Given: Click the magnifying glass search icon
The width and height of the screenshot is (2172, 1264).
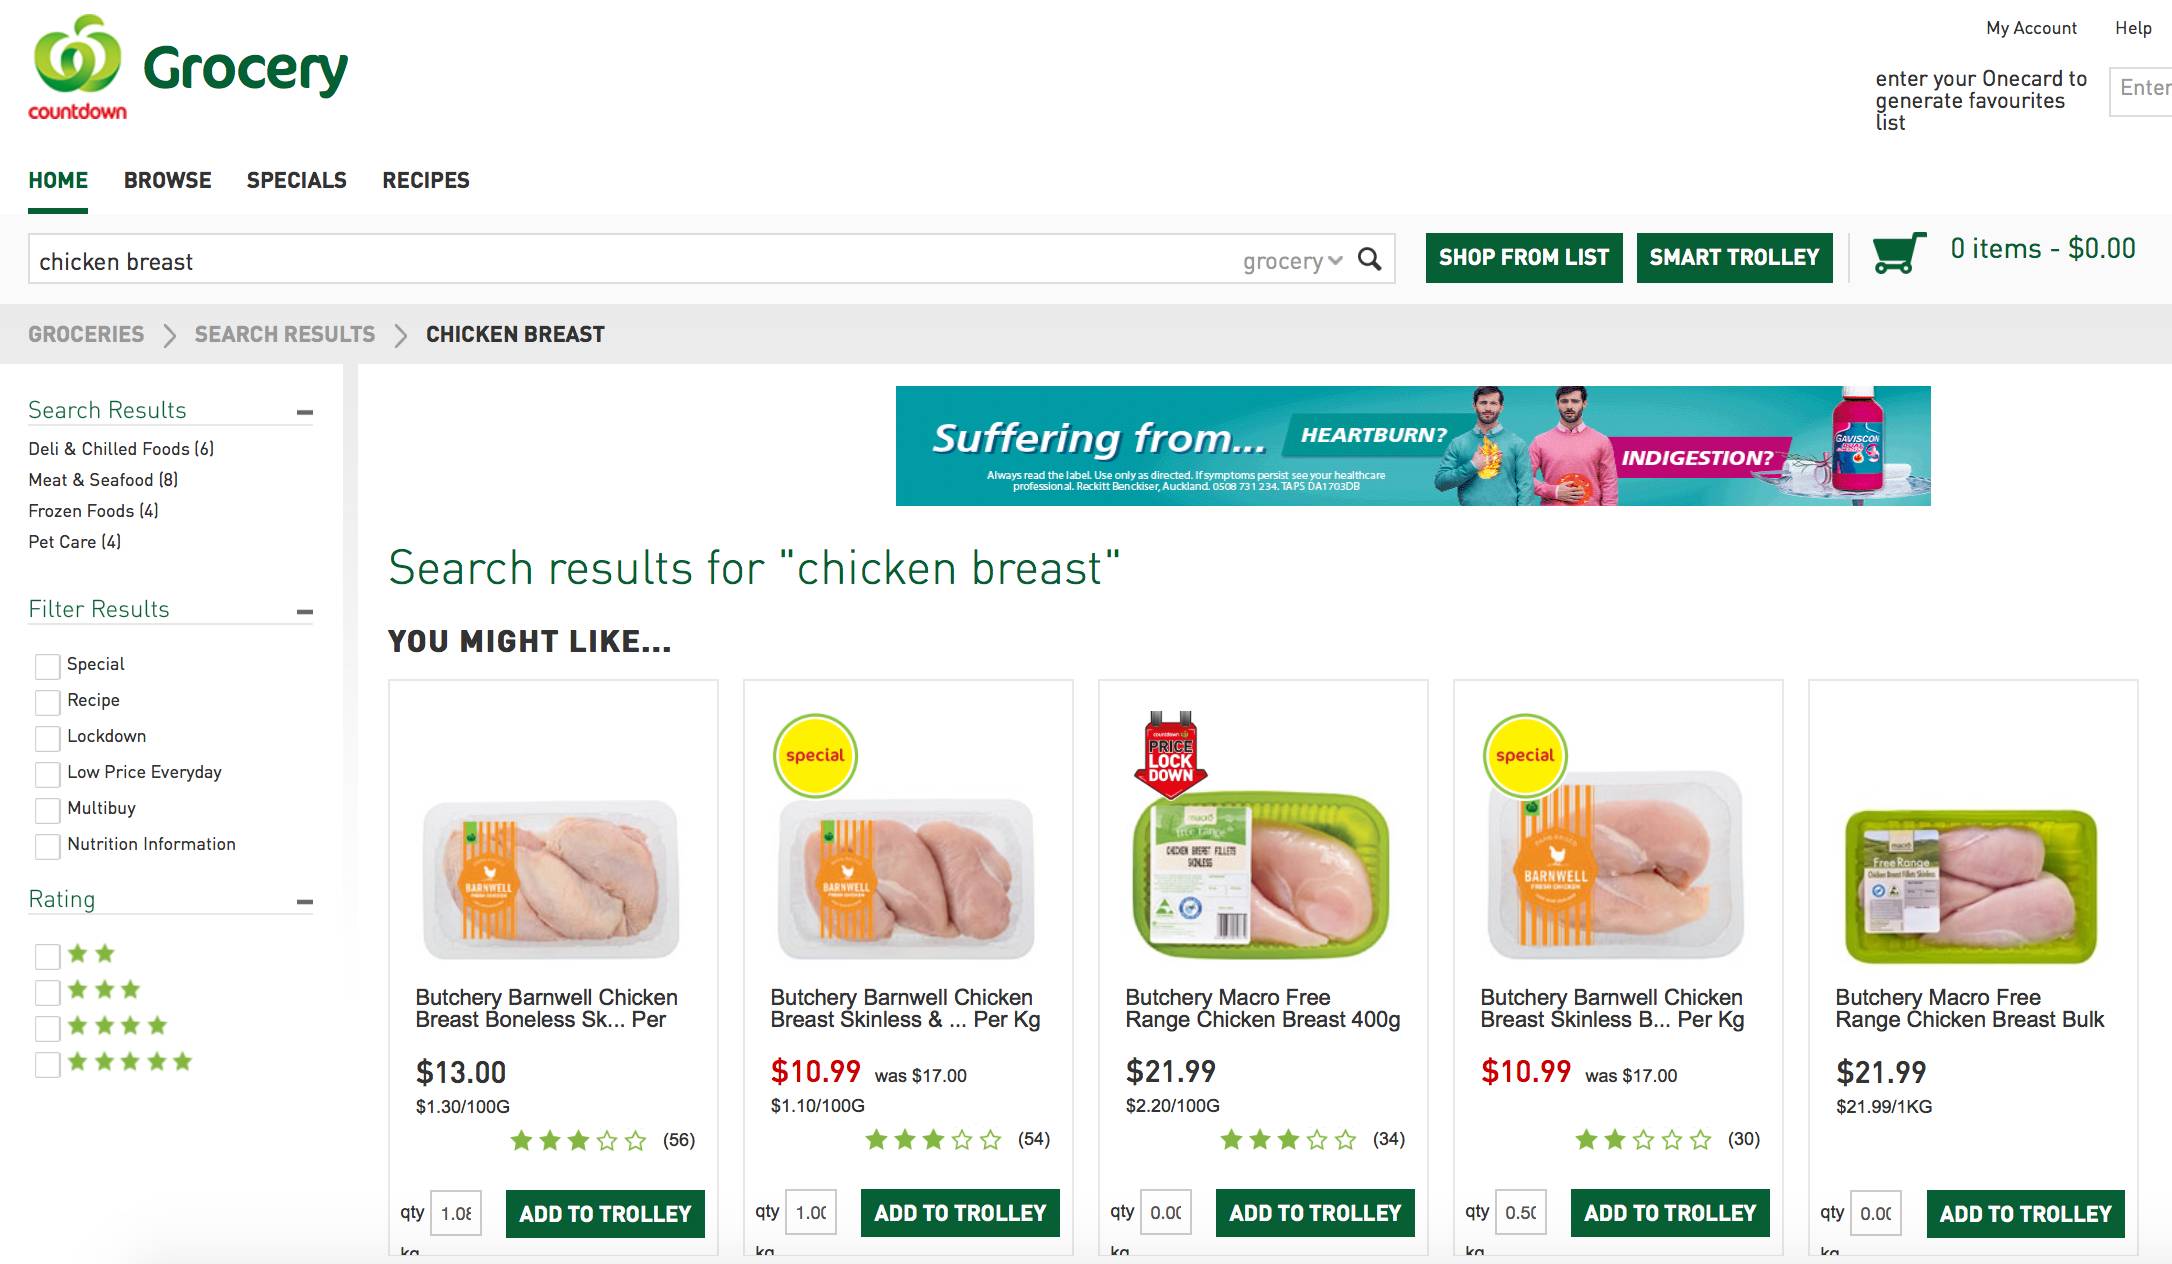Looking at the screenshot, I should [x=1369, y=260].
